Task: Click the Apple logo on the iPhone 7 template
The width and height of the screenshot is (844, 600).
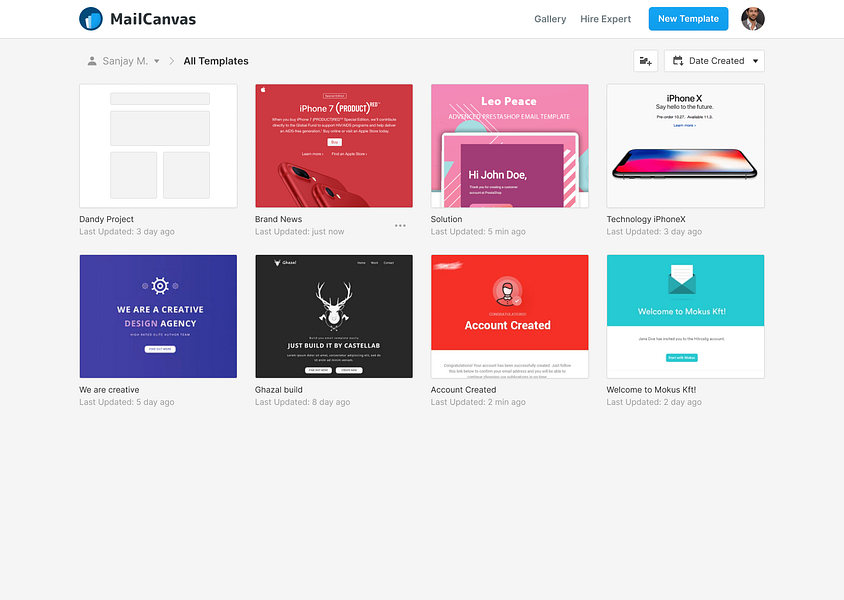Action: pyautogui.click(x=264, y=90)
